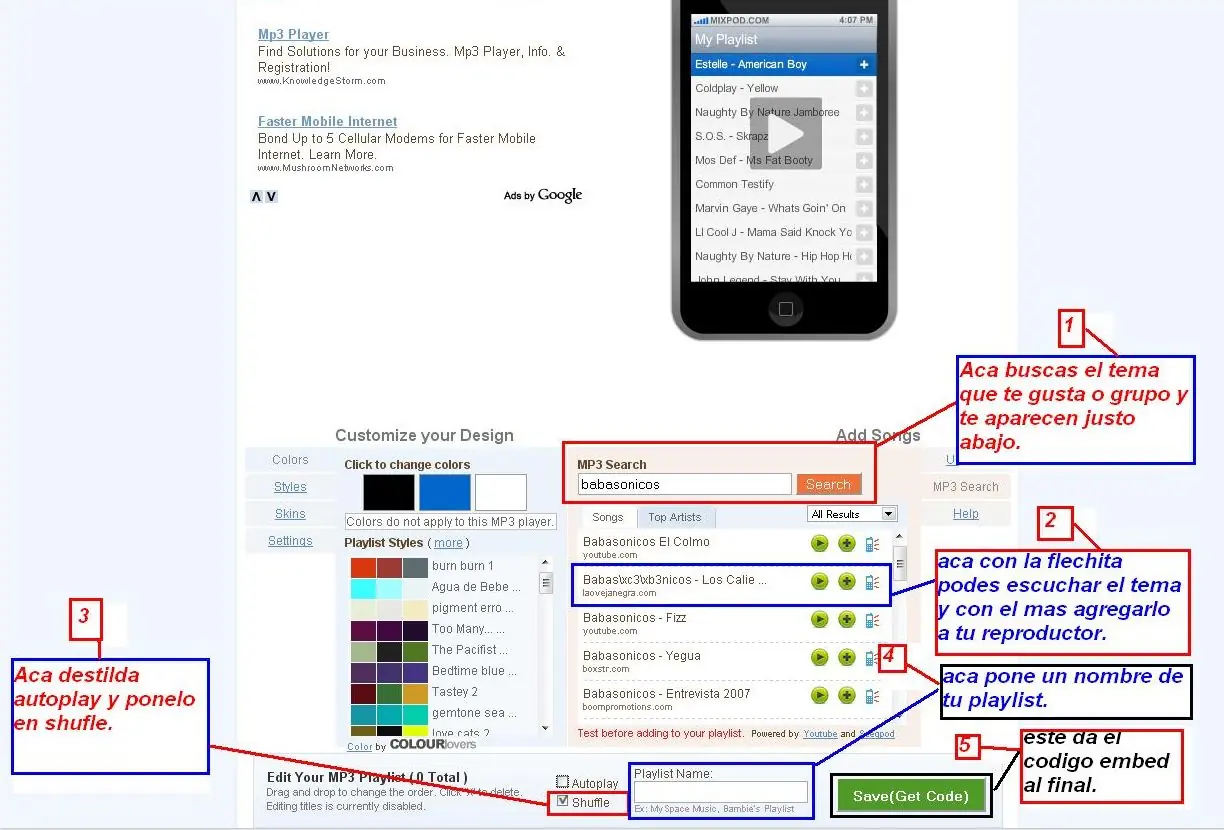1224x830 pixels.
Task: Click the next ad arrow
Action: tap(271, 197)
